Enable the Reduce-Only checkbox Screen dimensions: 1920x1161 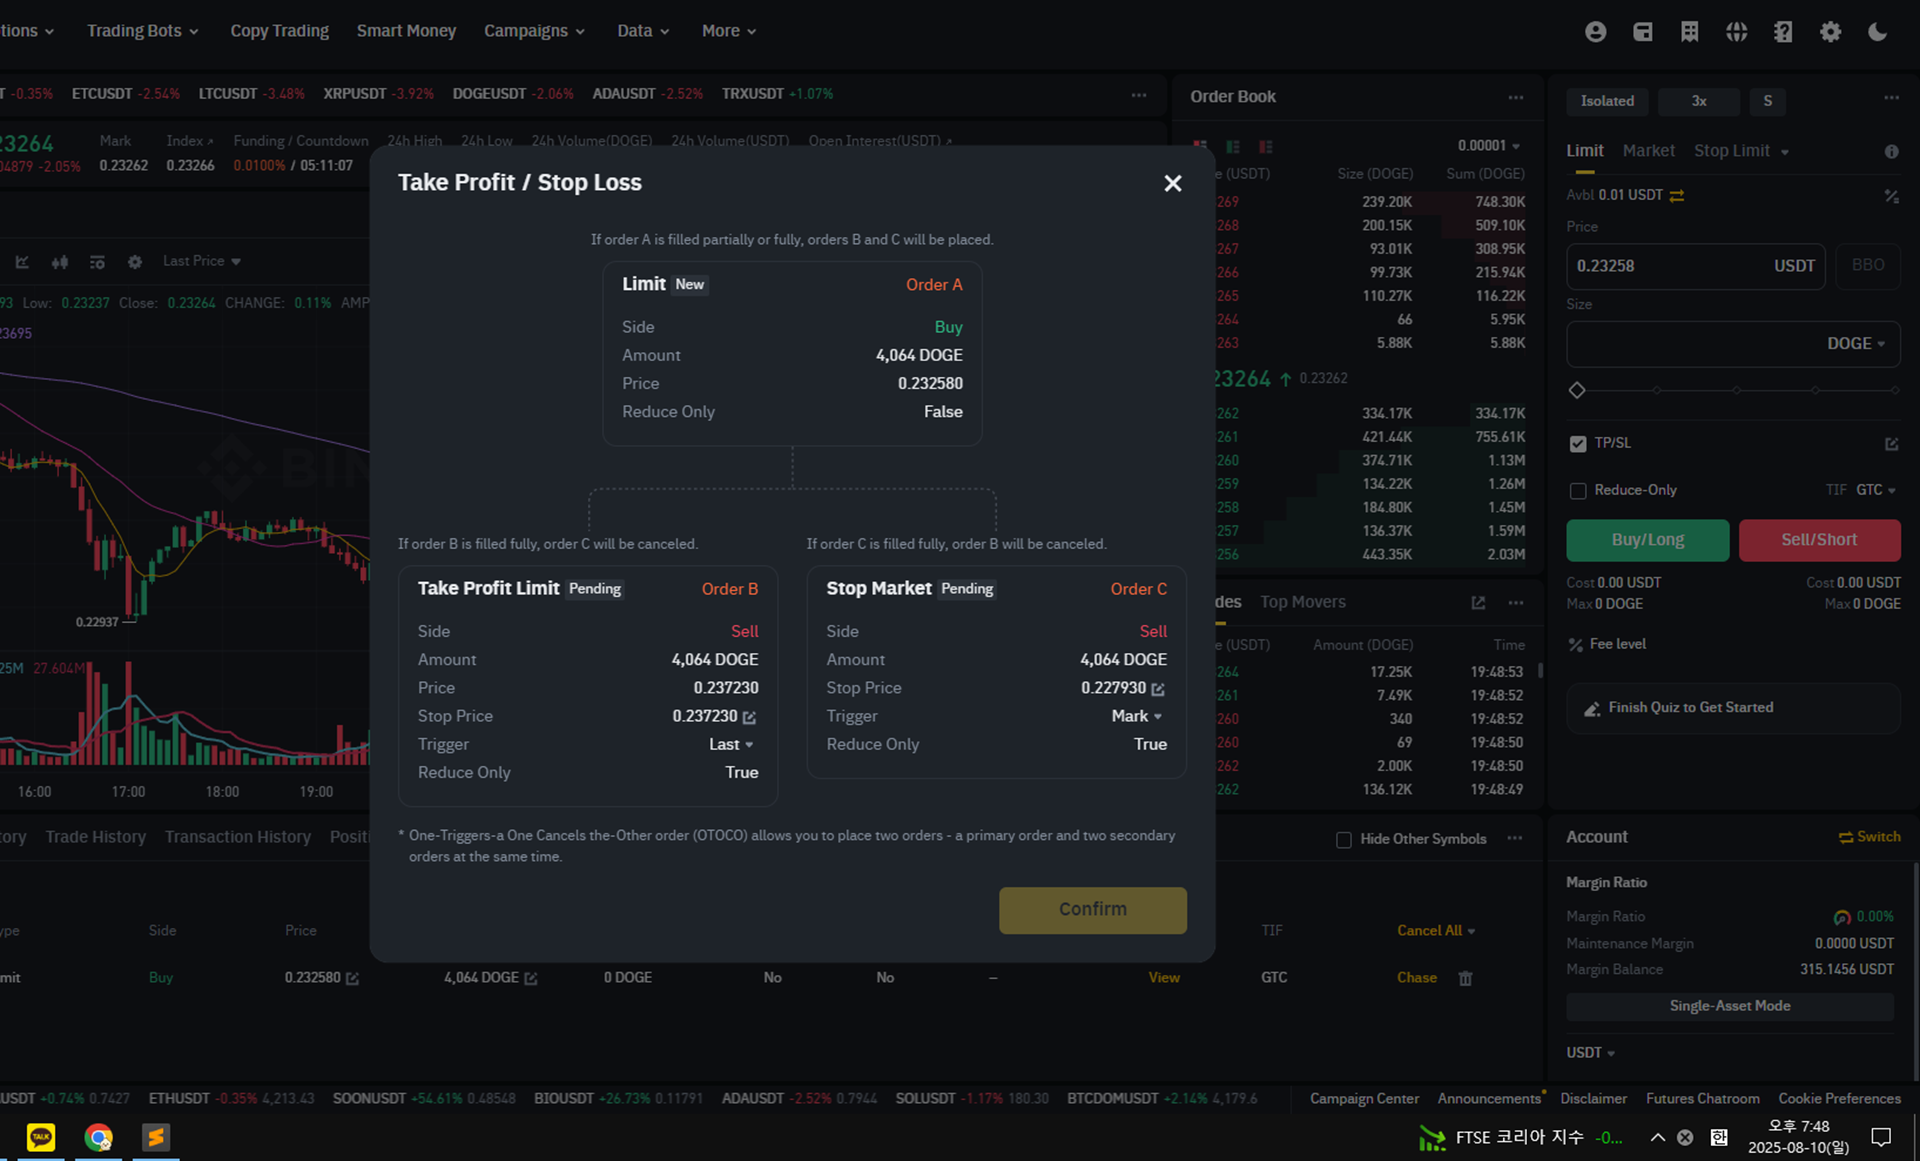tap(1578, 490)
